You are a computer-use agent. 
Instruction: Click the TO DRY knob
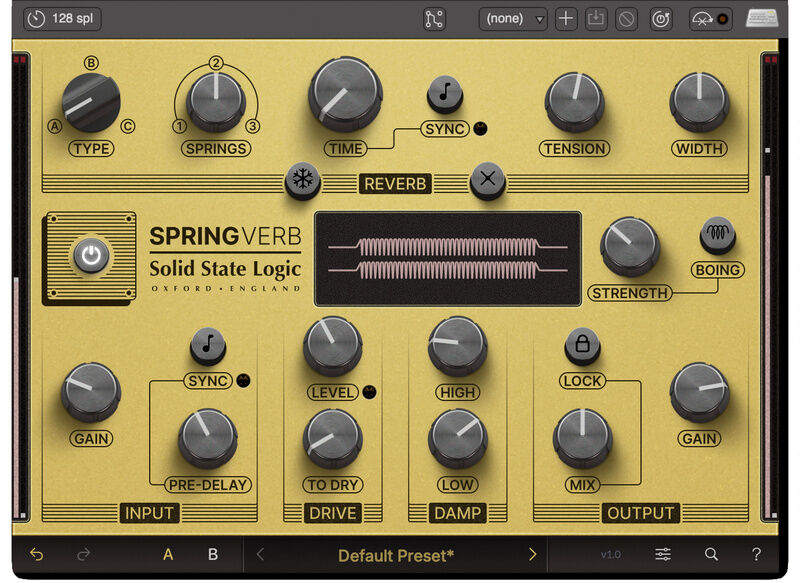point(333,439)
